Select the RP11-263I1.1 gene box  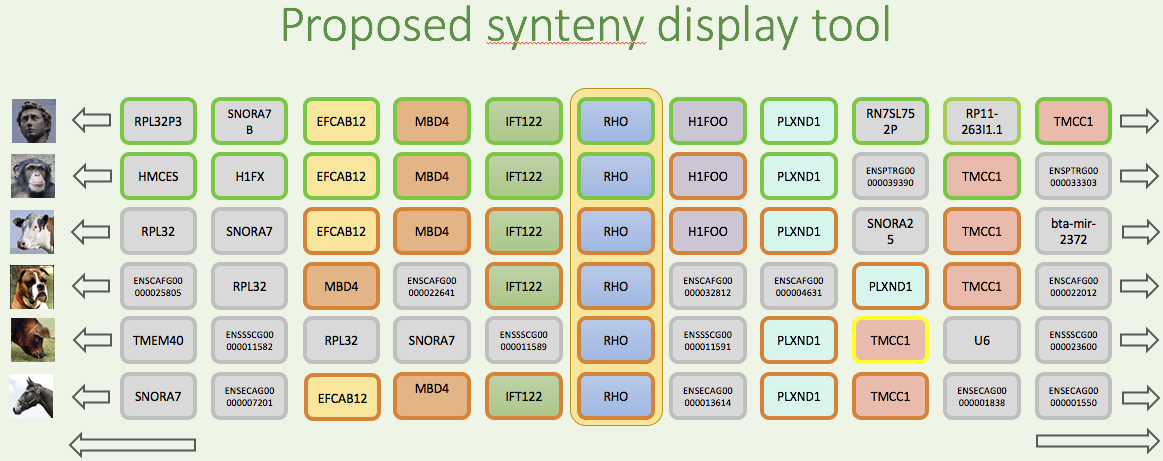click(981, 121)
